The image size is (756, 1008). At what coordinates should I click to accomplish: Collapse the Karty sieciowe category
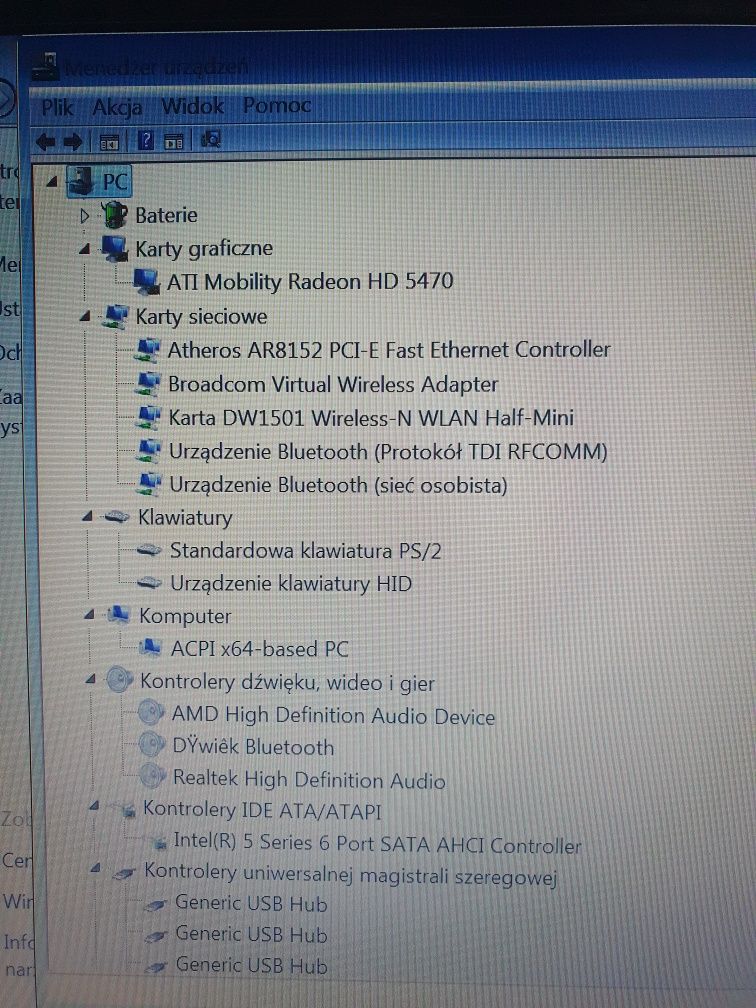[85, 316]
